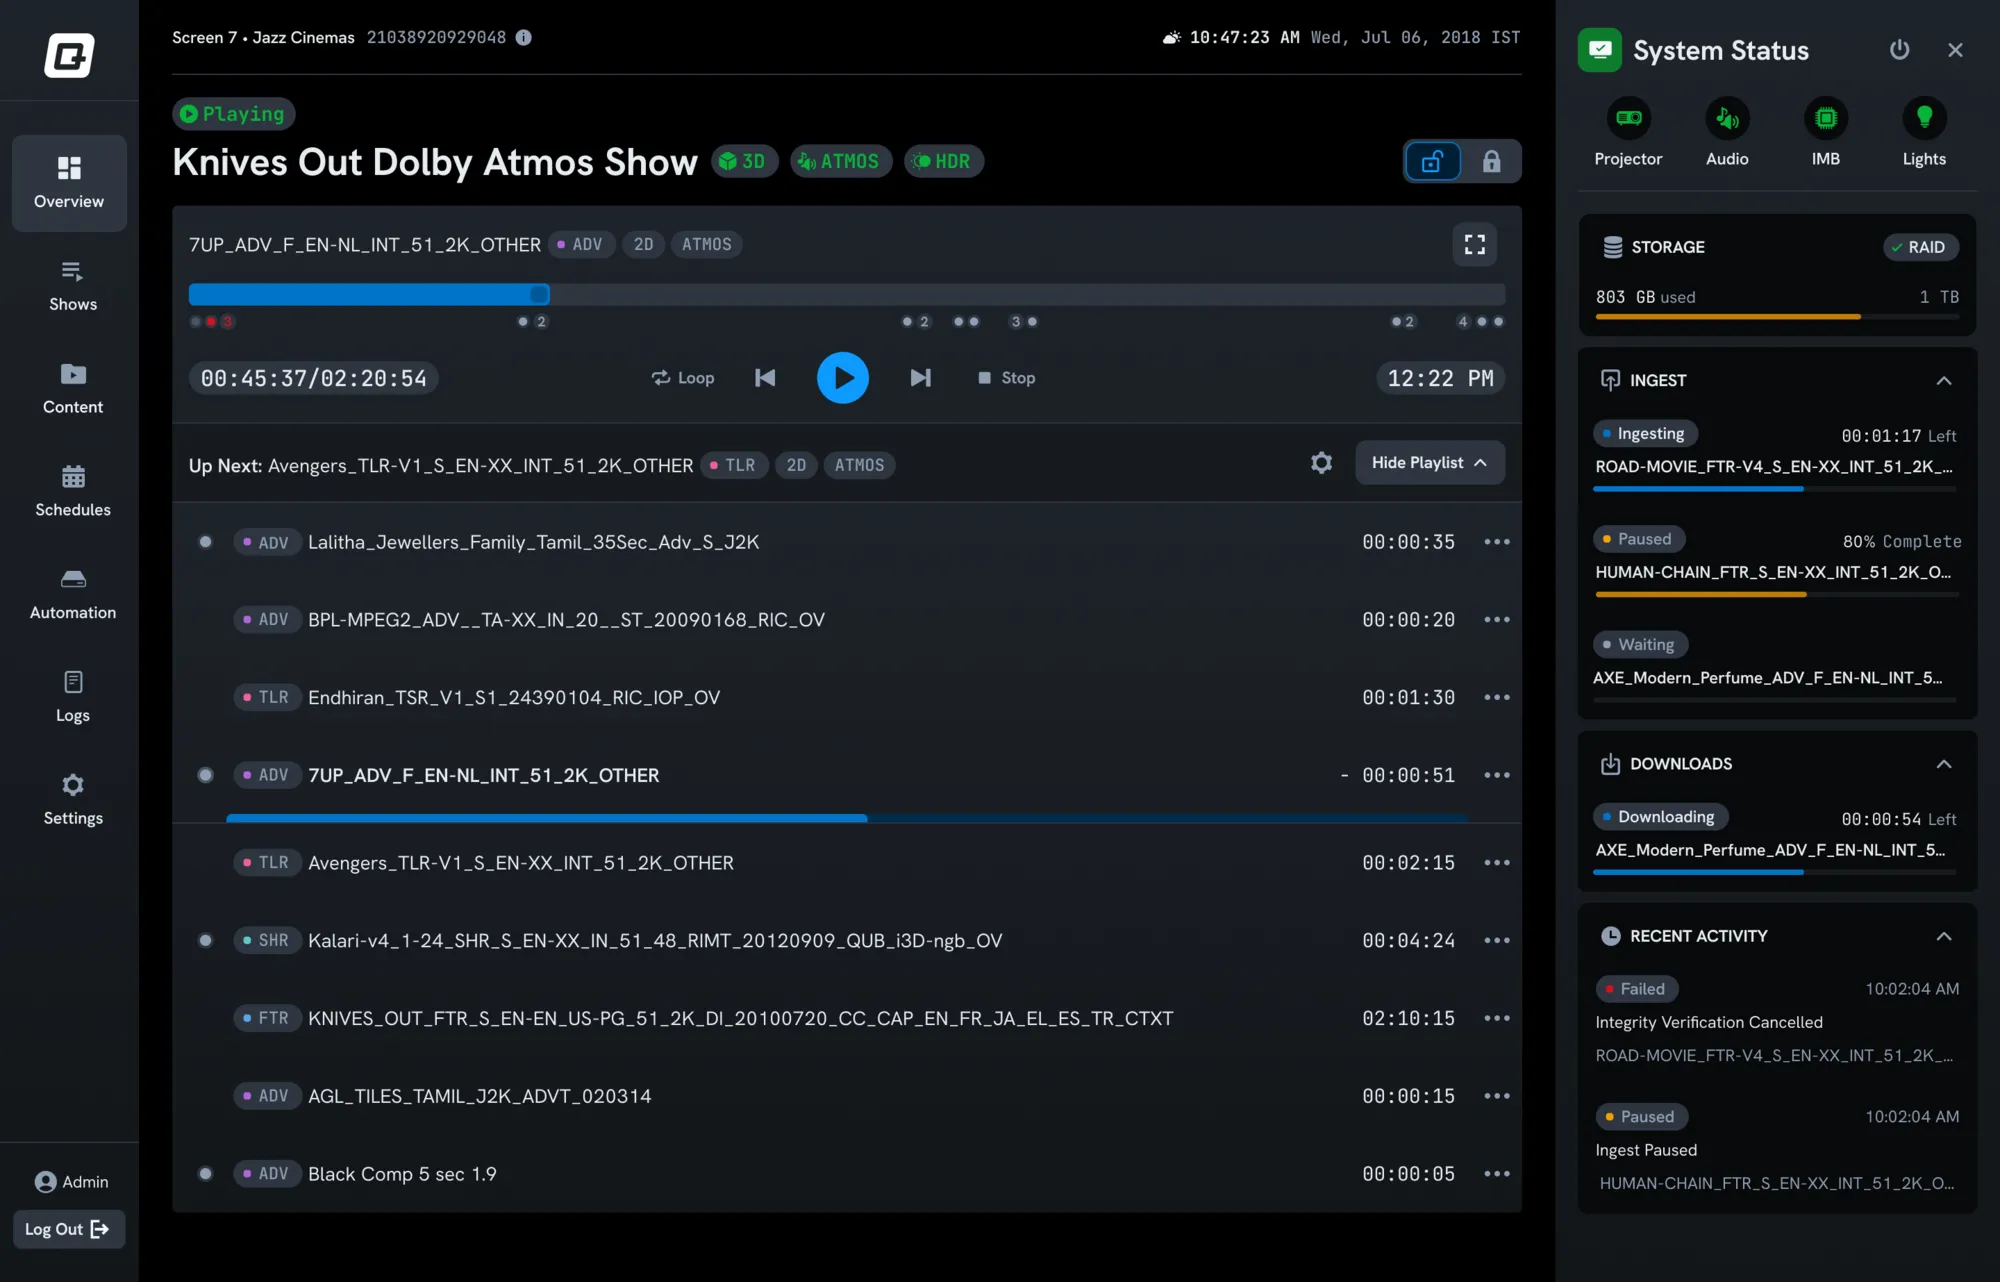The height and width of the screenshot is (1282, 2000).
Task: Toggle radio dot for Kalari-v4 SHR row
Action: 205,940
